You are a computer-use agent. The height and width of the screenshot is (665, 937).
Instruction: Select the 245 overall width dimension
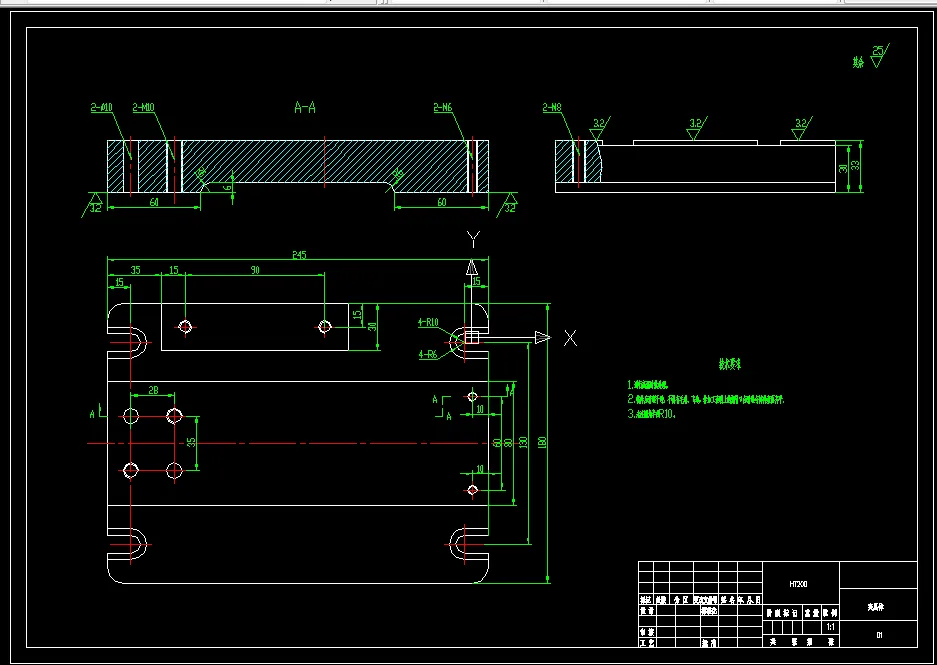[299, 255]
